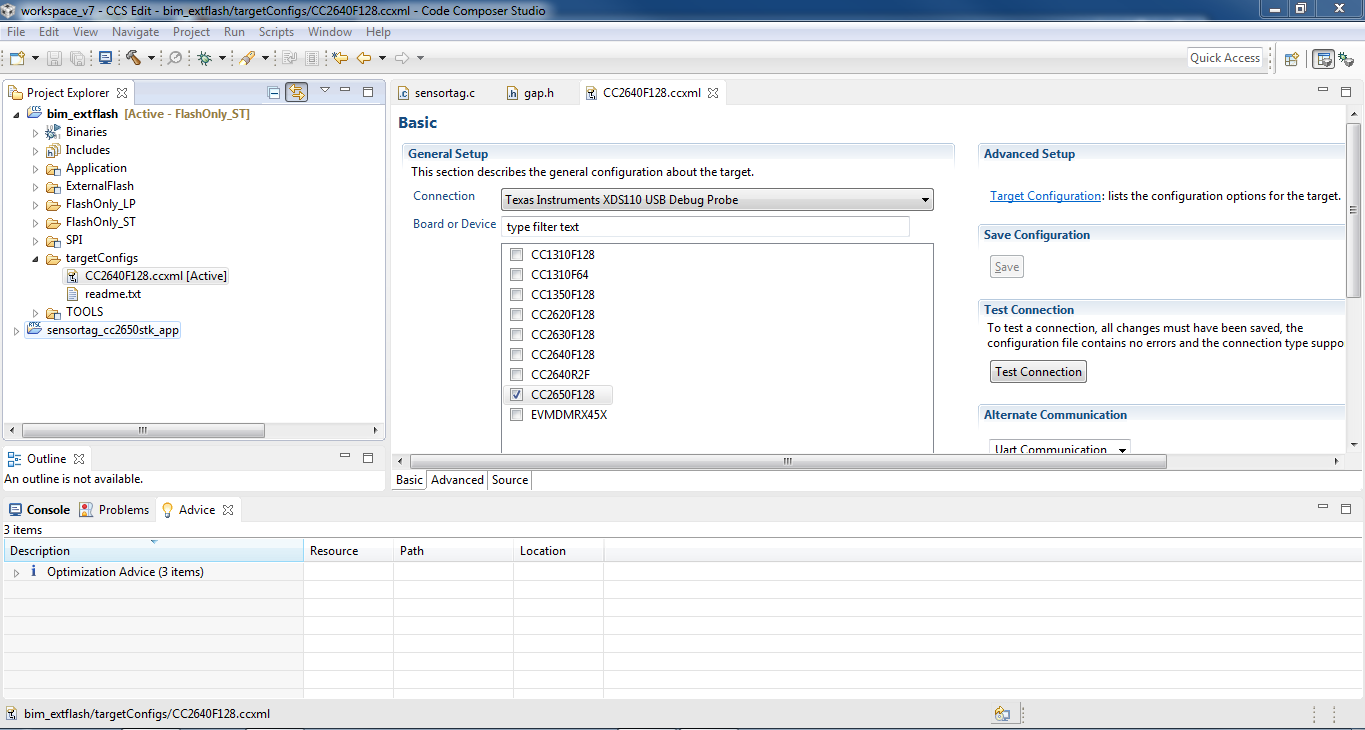Click the Open Perspective icon

(1291, 59)
